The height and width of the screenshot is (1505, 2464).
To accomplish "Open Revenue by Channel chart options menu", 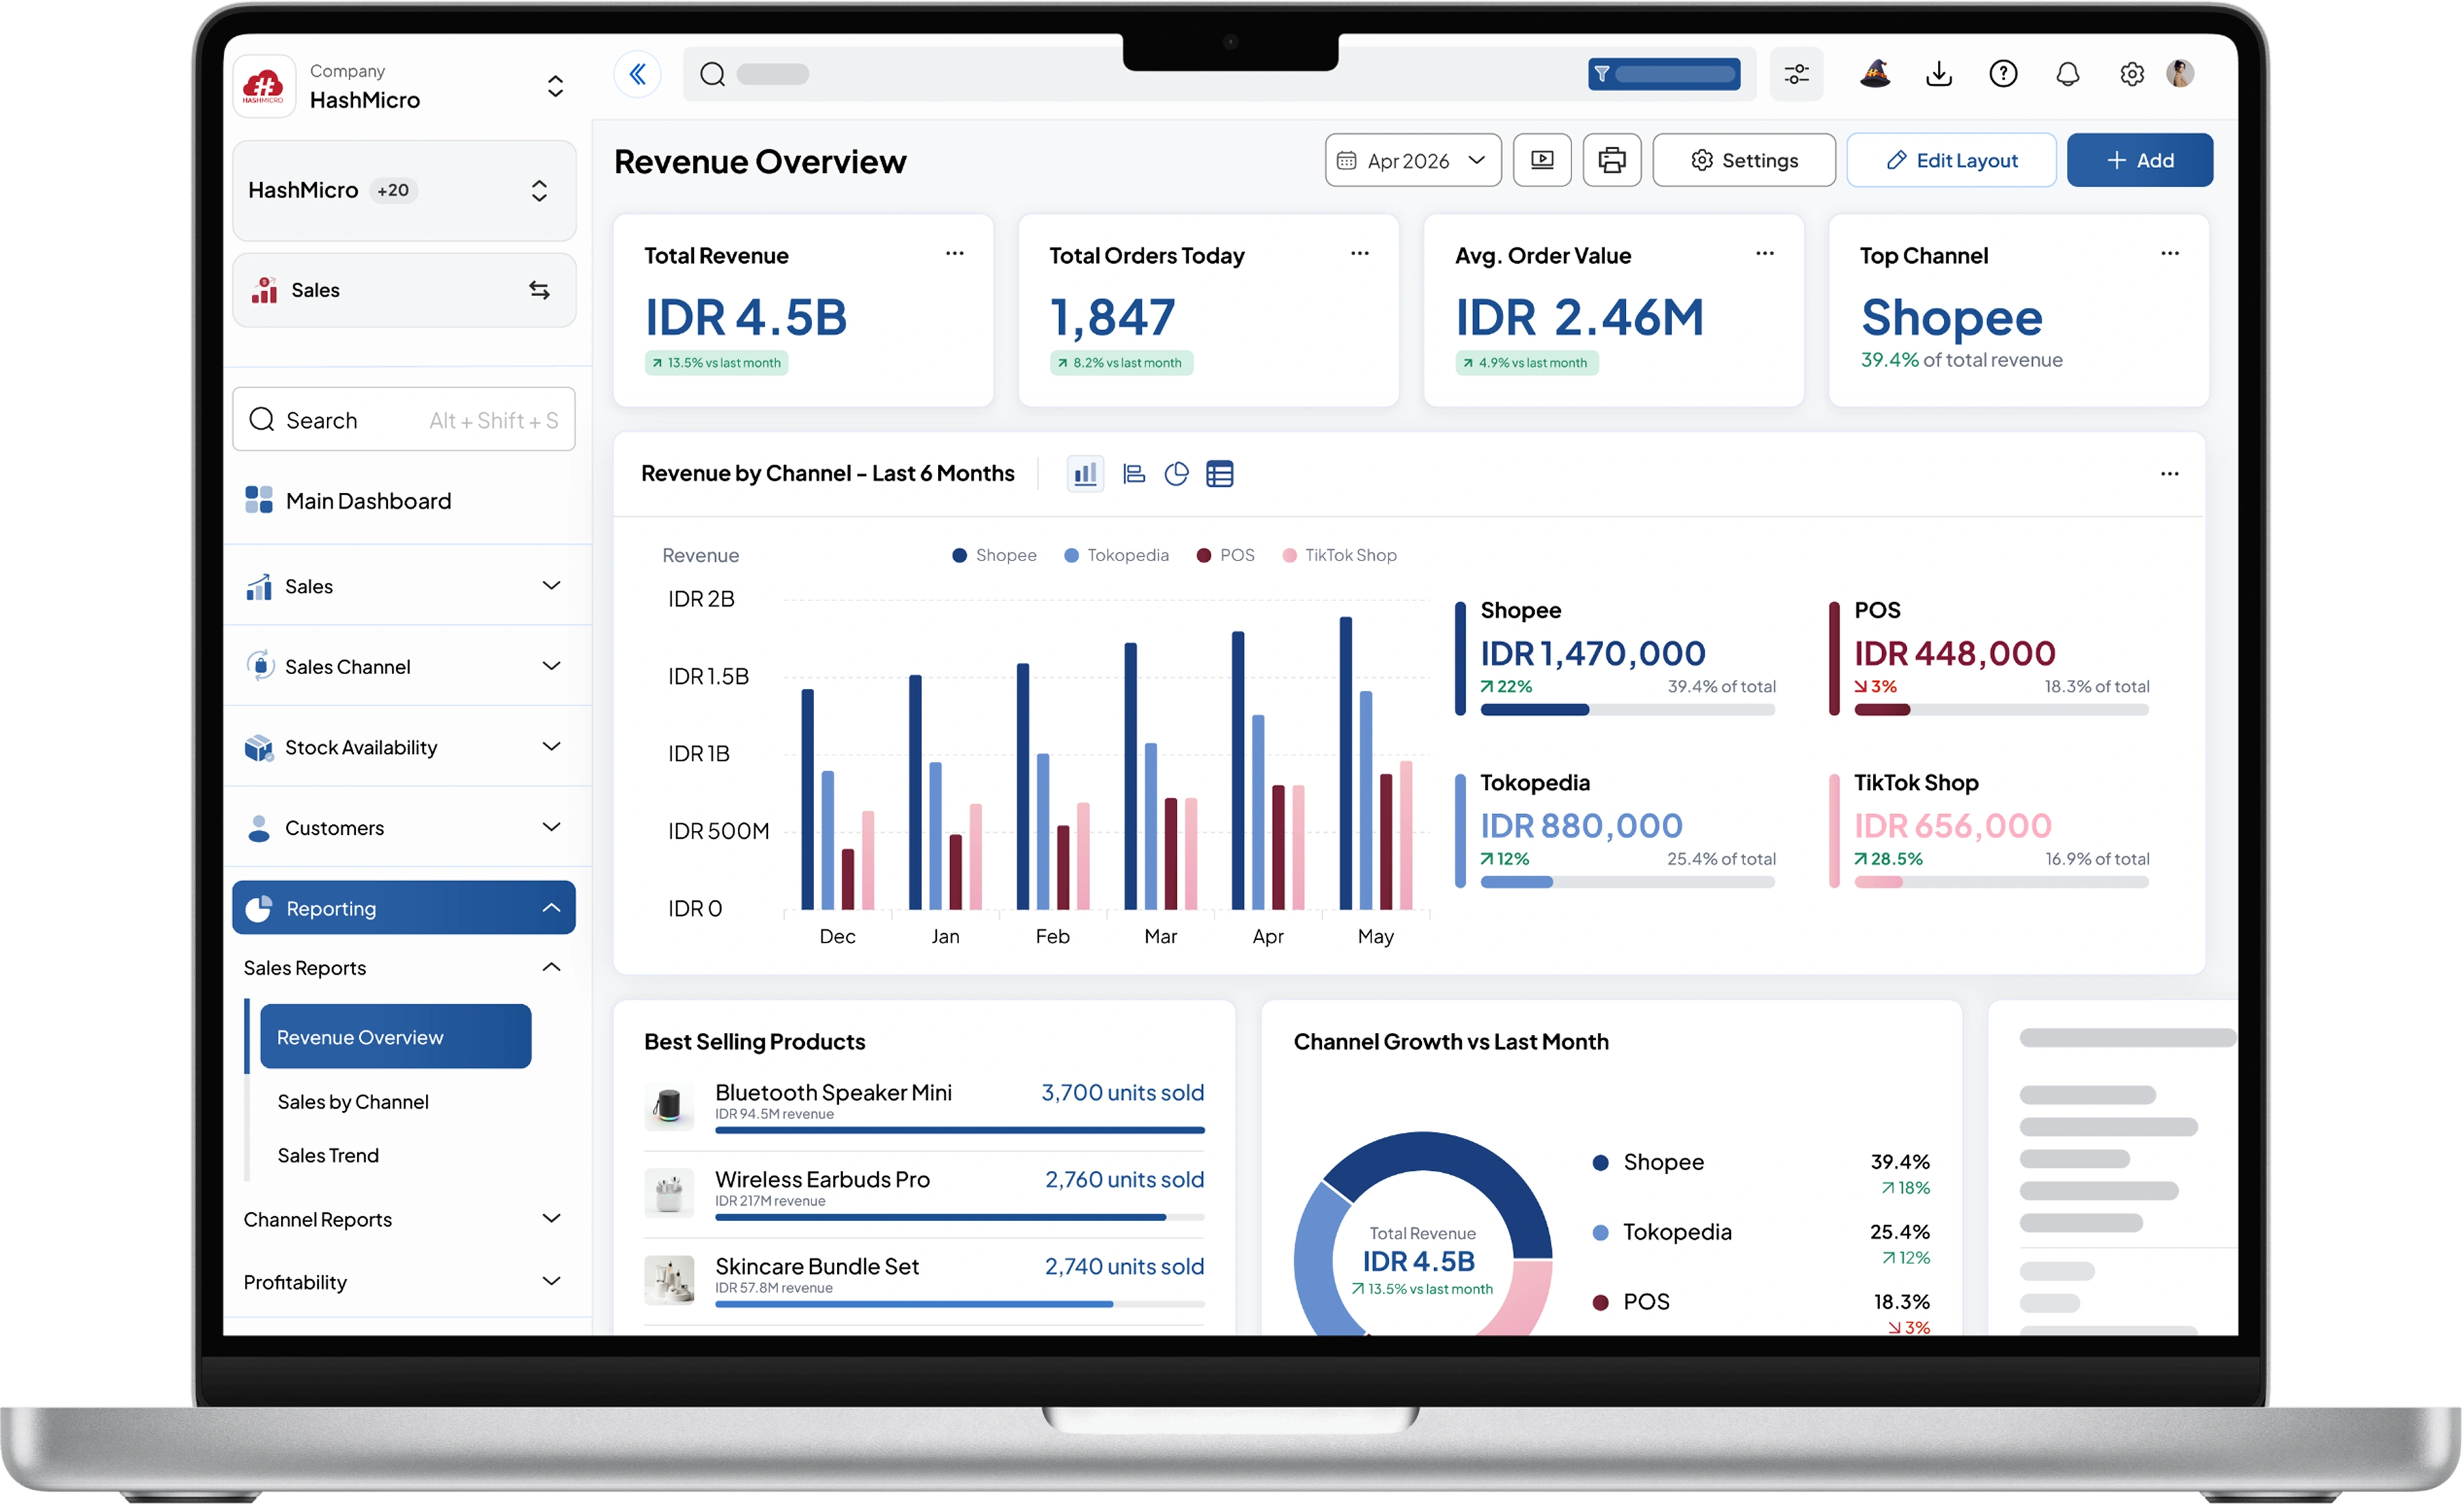I will 2170,474.
